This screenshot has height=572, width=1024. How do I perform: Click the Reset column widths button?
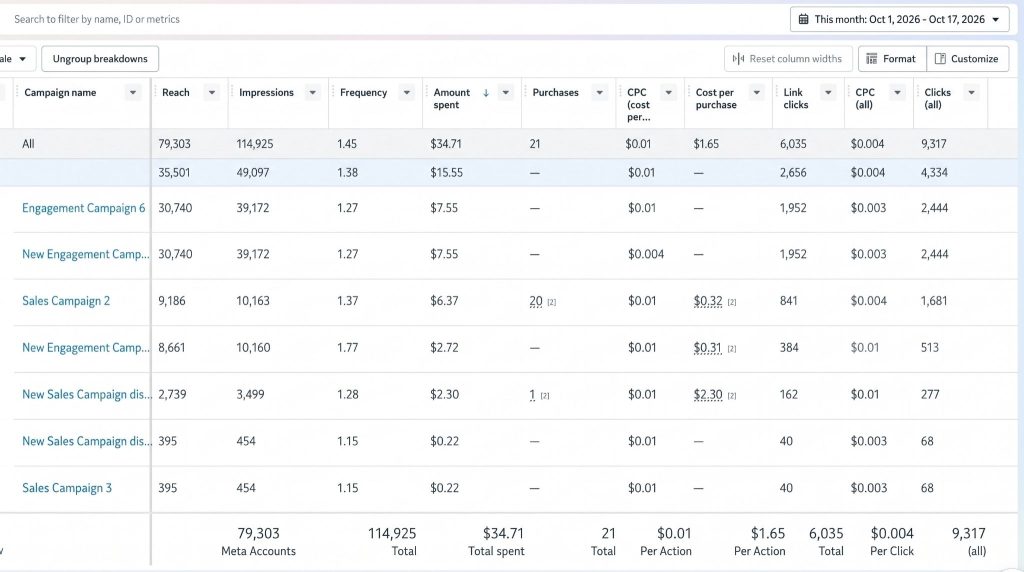(x=788, y=59)
